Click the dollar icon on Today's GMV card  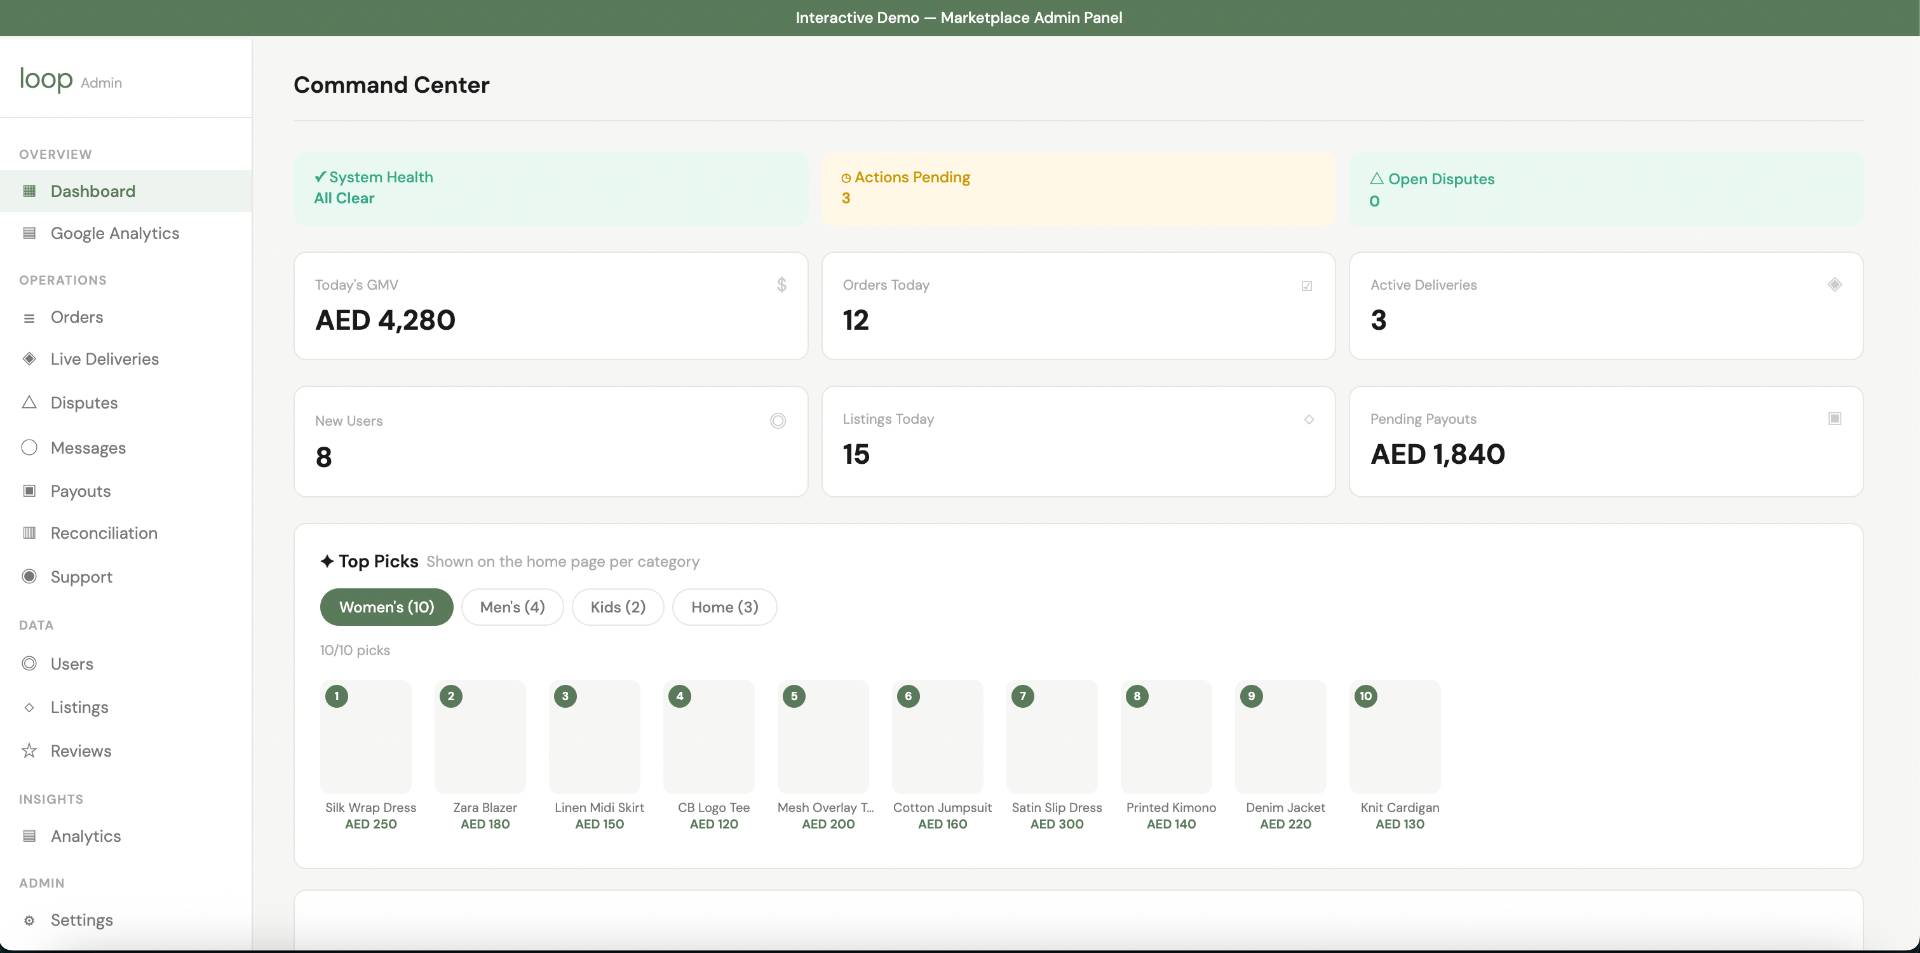coord(782,285)
